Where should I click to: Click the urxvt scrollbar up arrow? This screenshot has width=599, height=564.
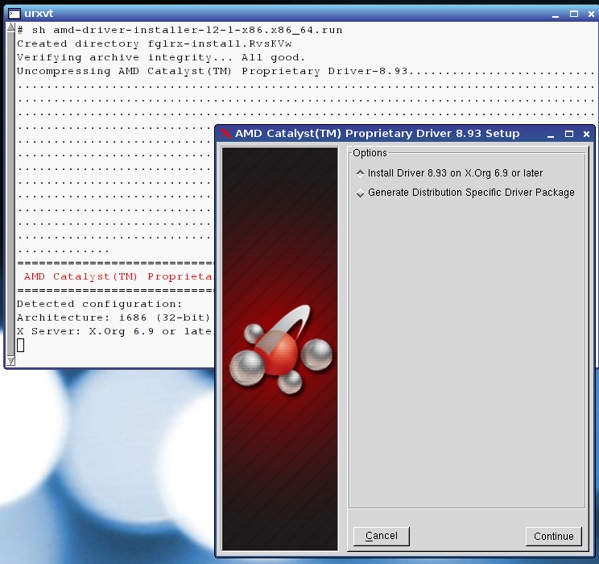(11, 27)
